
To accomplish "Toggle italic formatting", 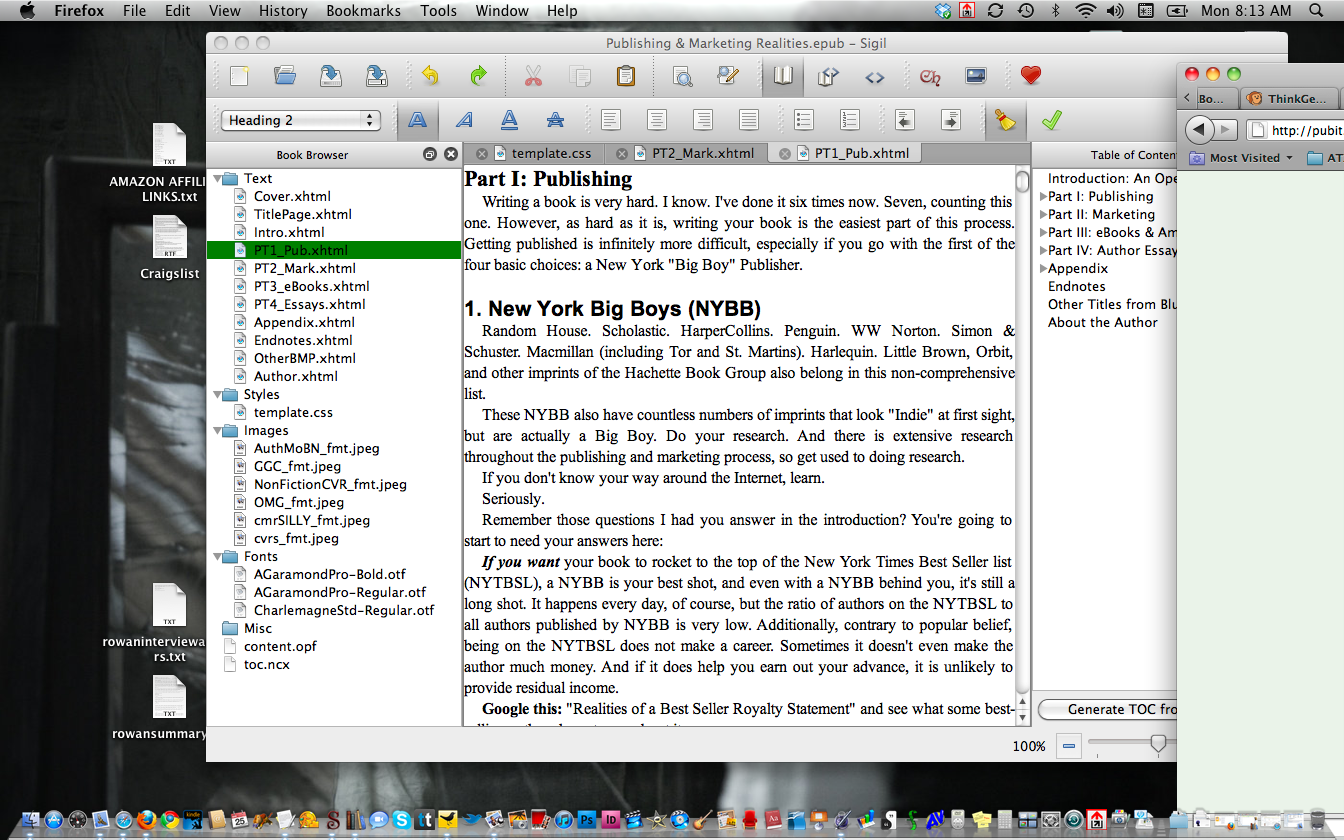I will [464, 120].
